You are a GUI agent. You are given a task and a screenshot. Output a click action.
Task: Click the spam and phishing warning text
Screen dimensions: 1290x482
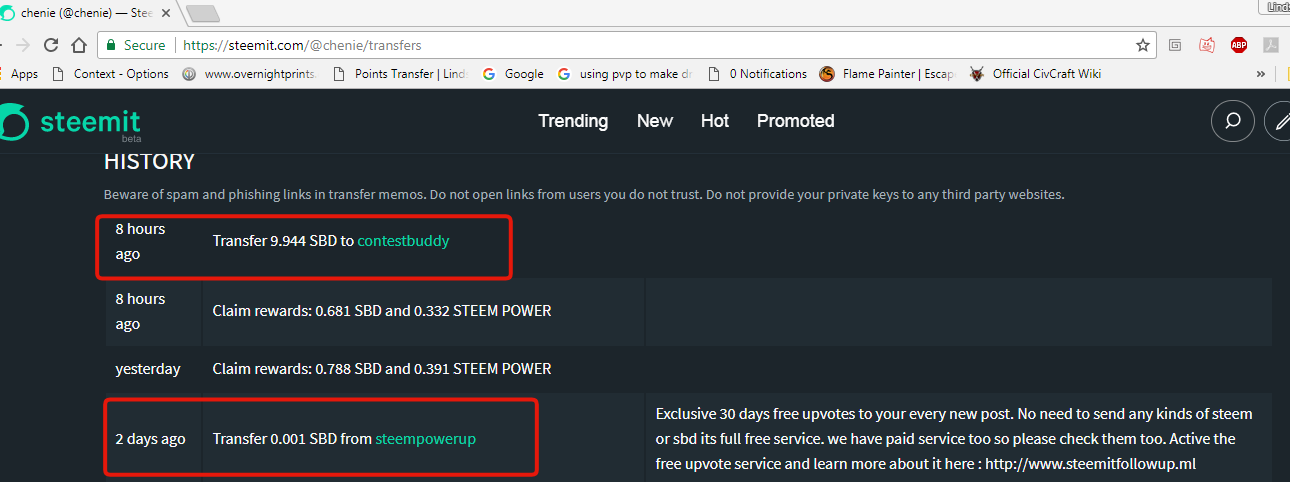(584, 194)
